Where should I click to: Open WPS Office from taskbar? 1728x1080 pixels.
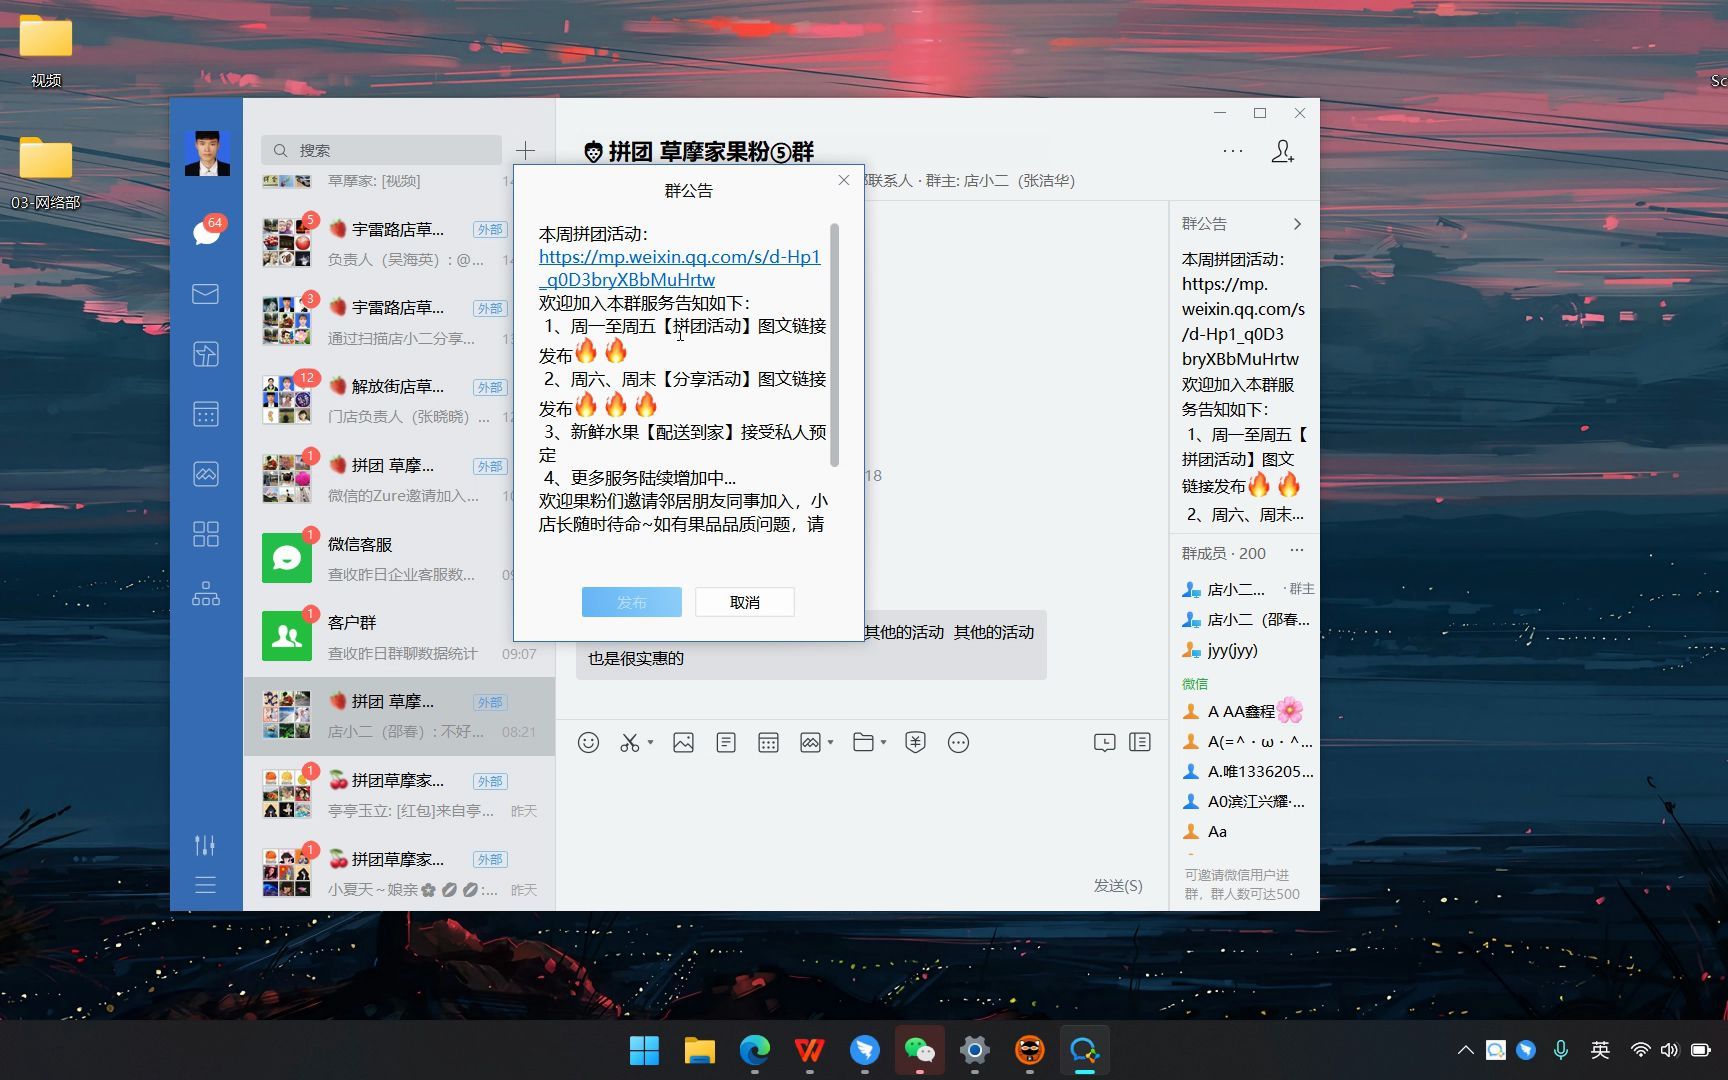coord(809,1050)
